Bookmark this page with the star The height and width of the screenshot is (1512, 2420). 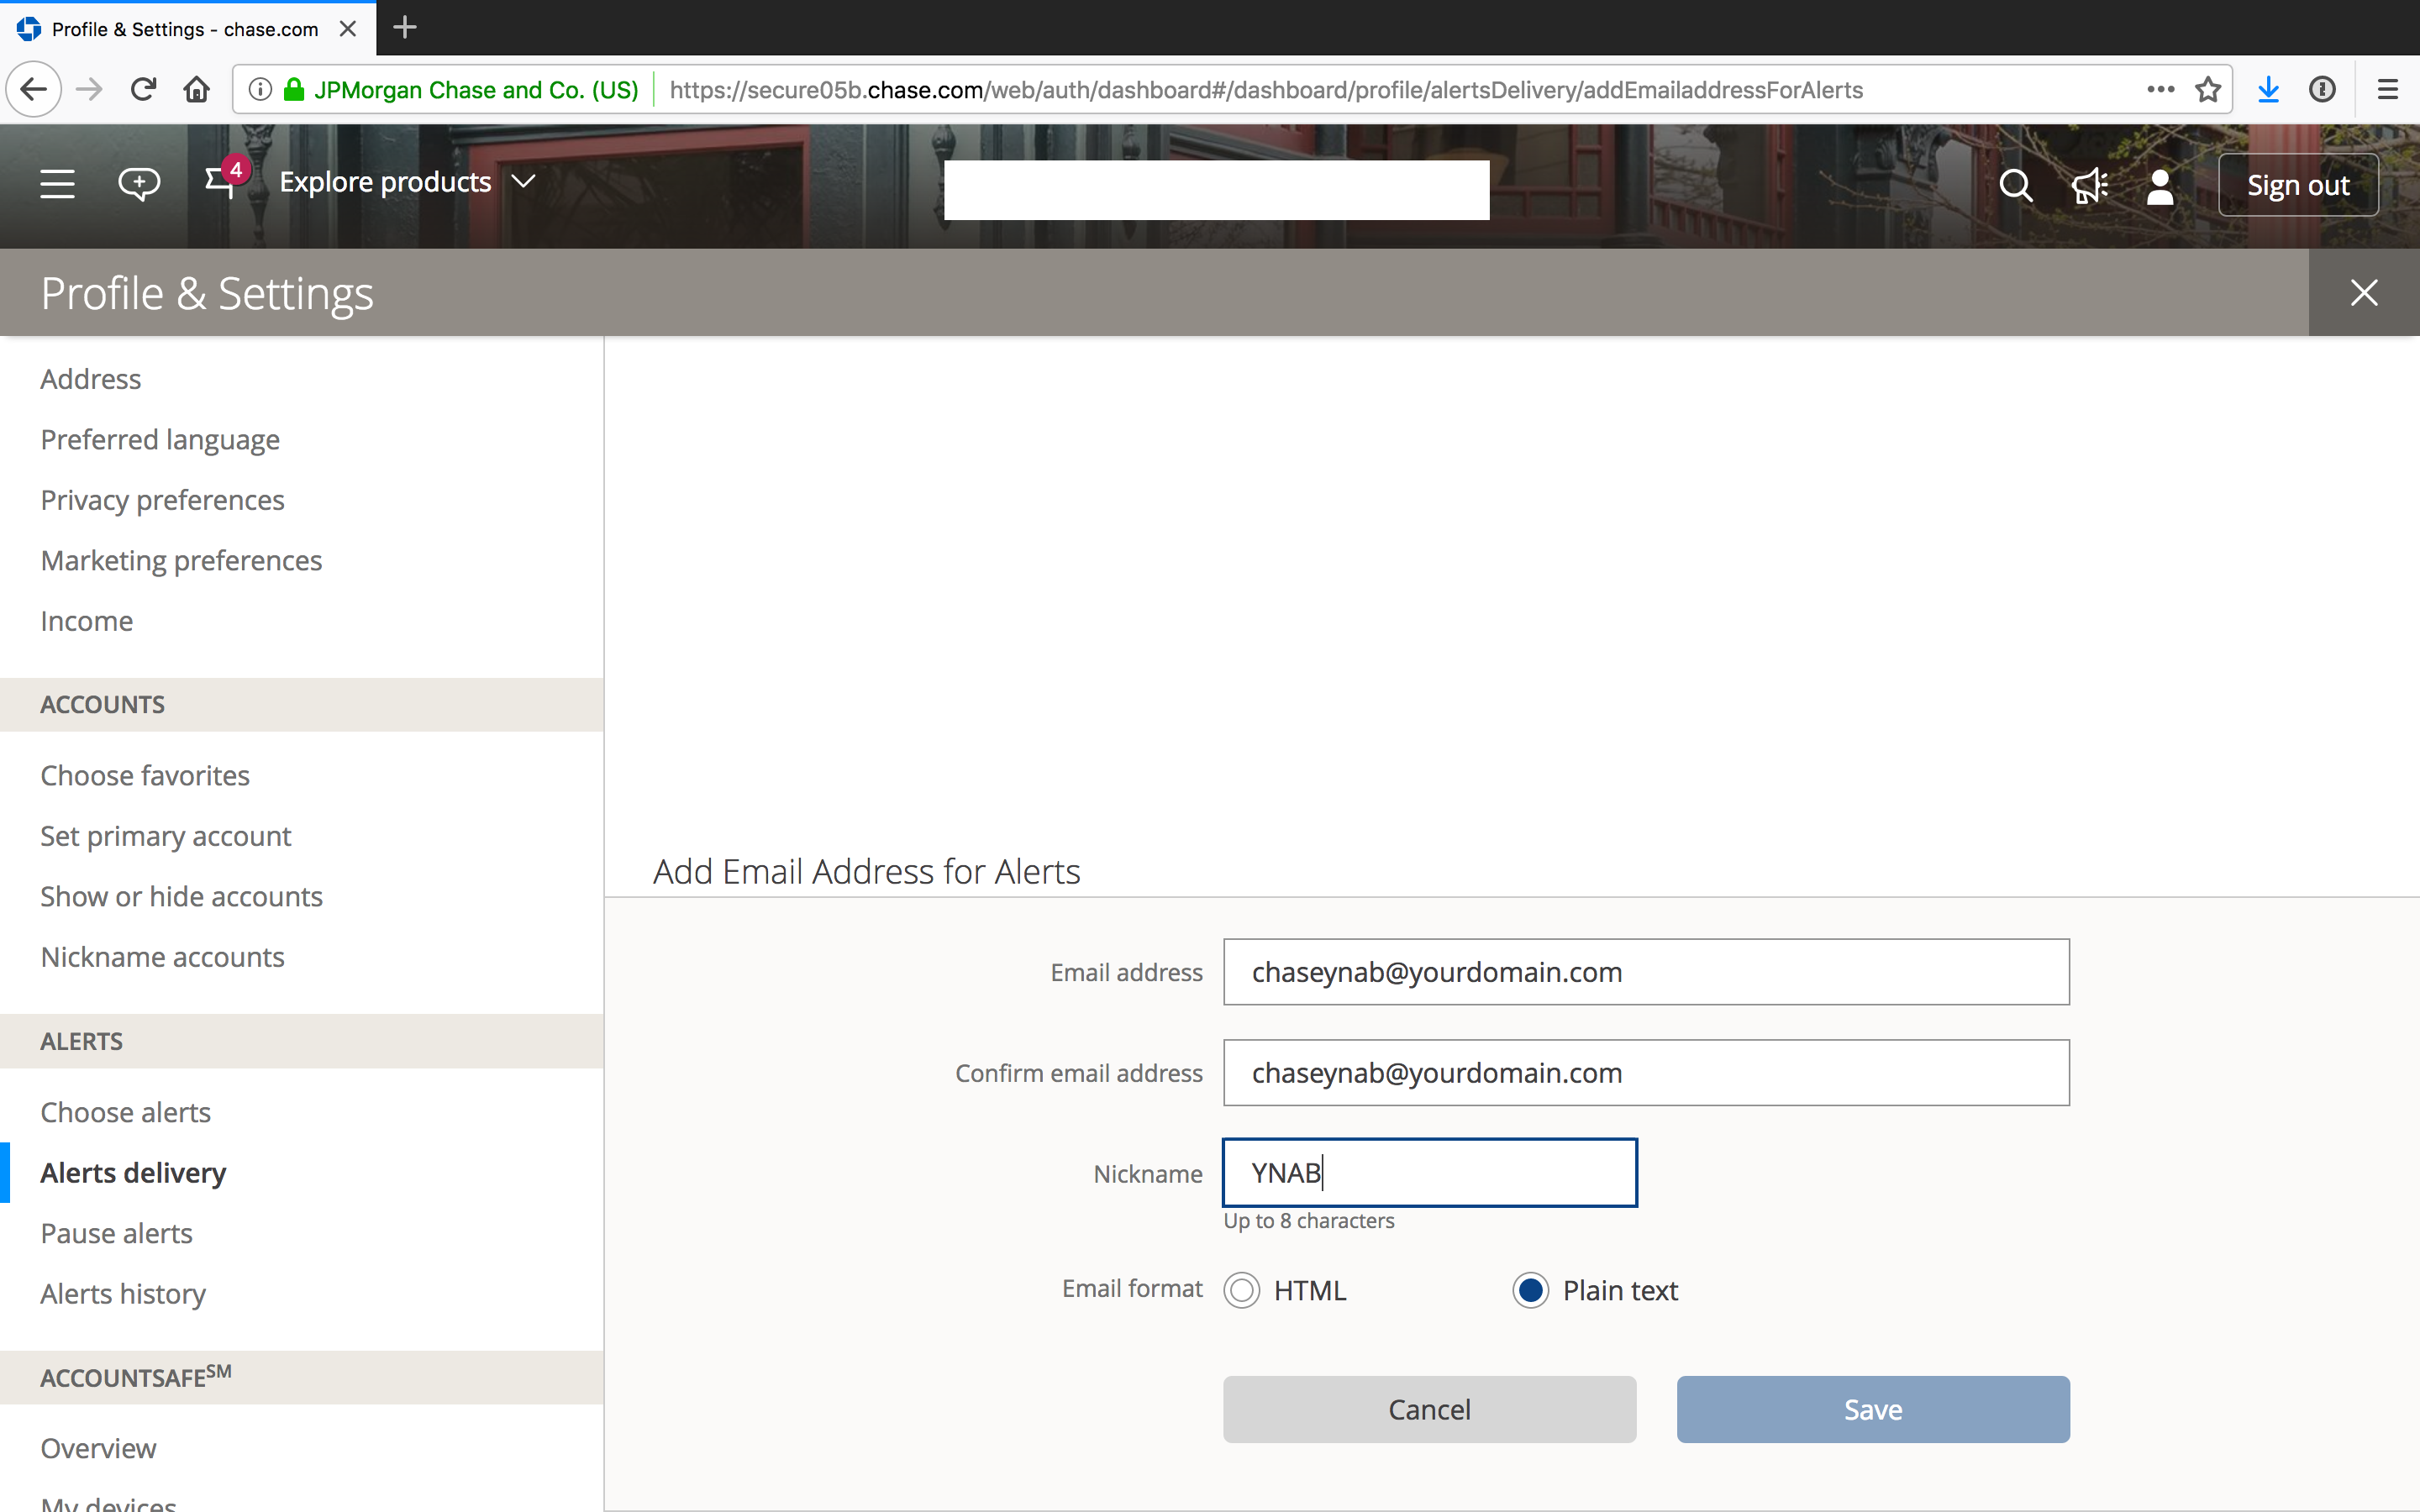[x=2208, y=90]
